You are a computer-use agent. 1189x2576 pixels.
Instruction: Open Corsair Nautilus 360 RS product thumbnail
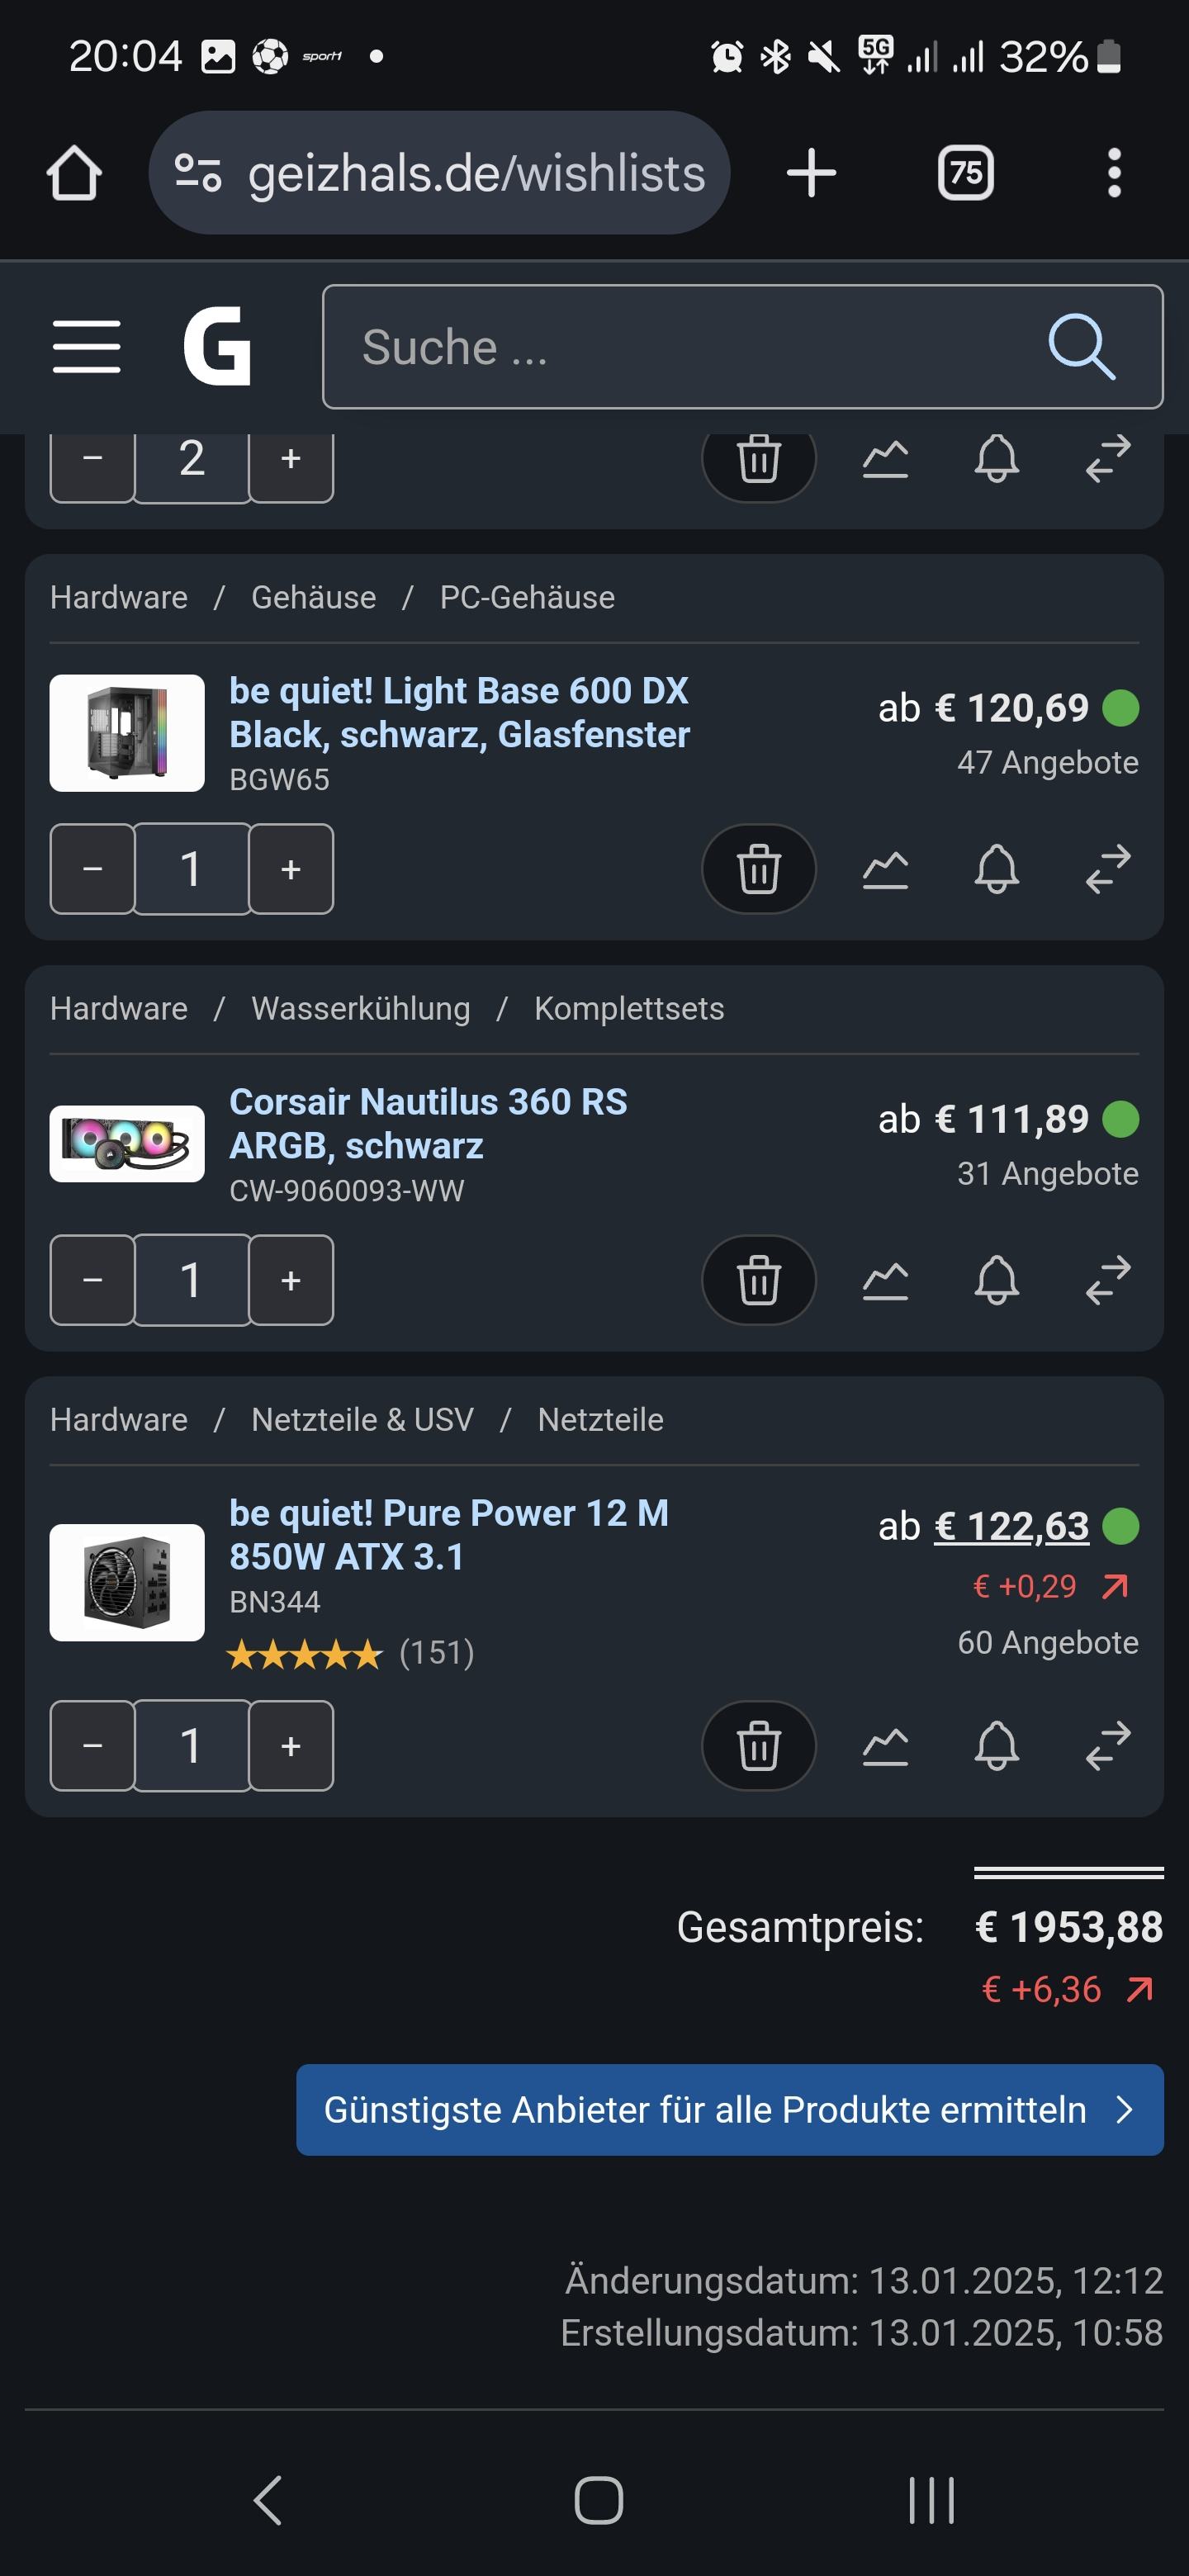pos(127,1144)
